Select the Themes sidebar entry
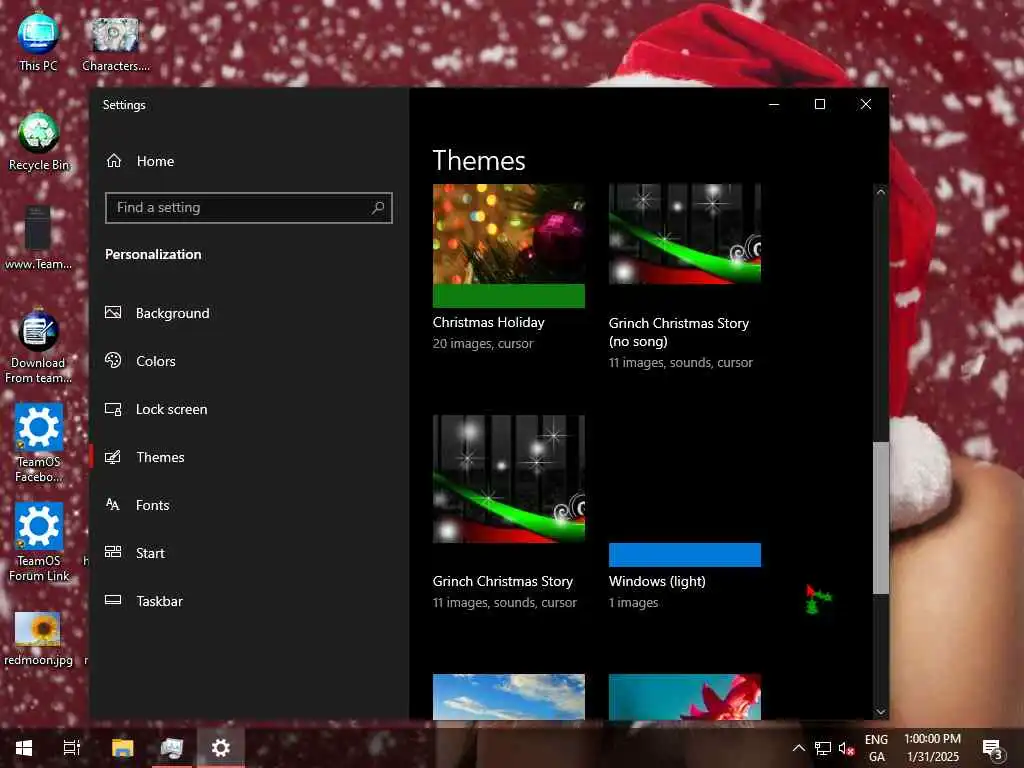The image size is (1024, 768). 248,456
